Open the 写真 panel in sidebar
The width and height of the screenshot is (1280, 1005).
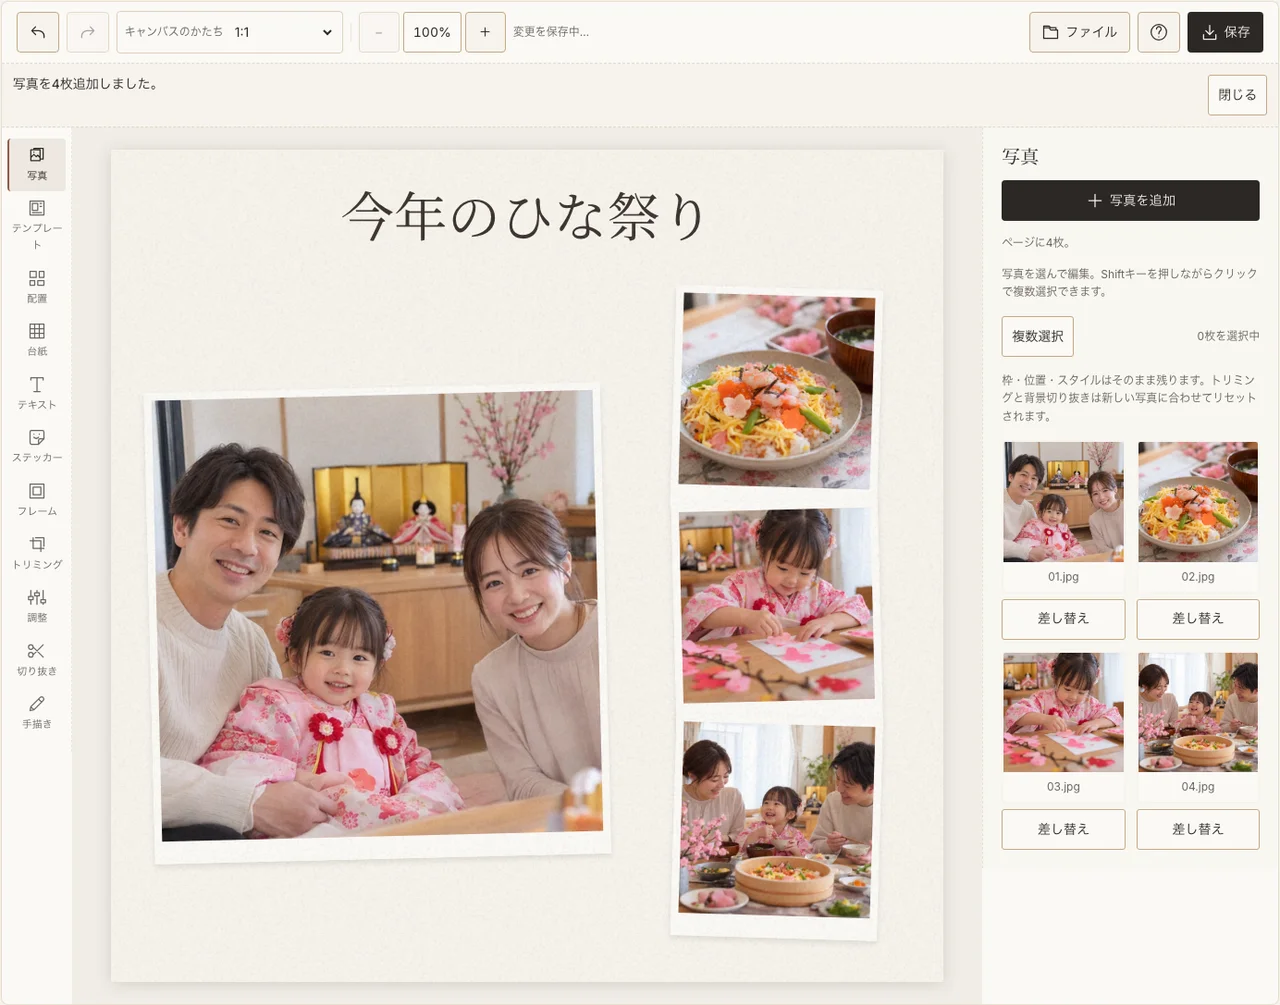coord(37,164)
